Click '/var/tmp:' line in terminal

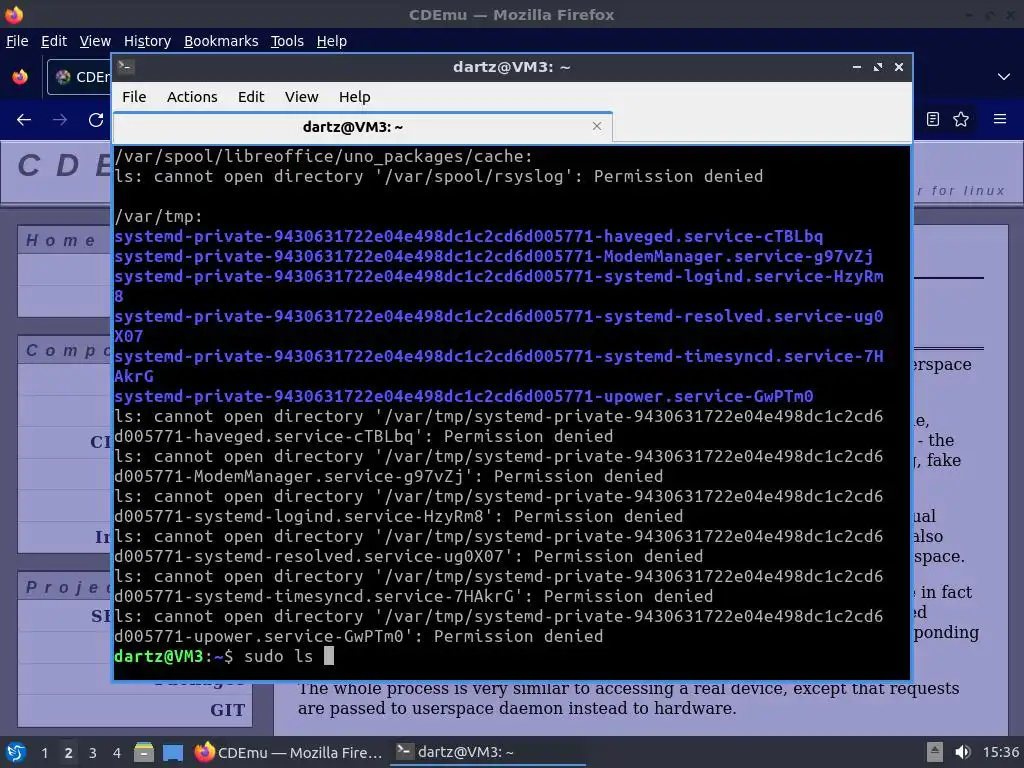click(x=159, y=216)
